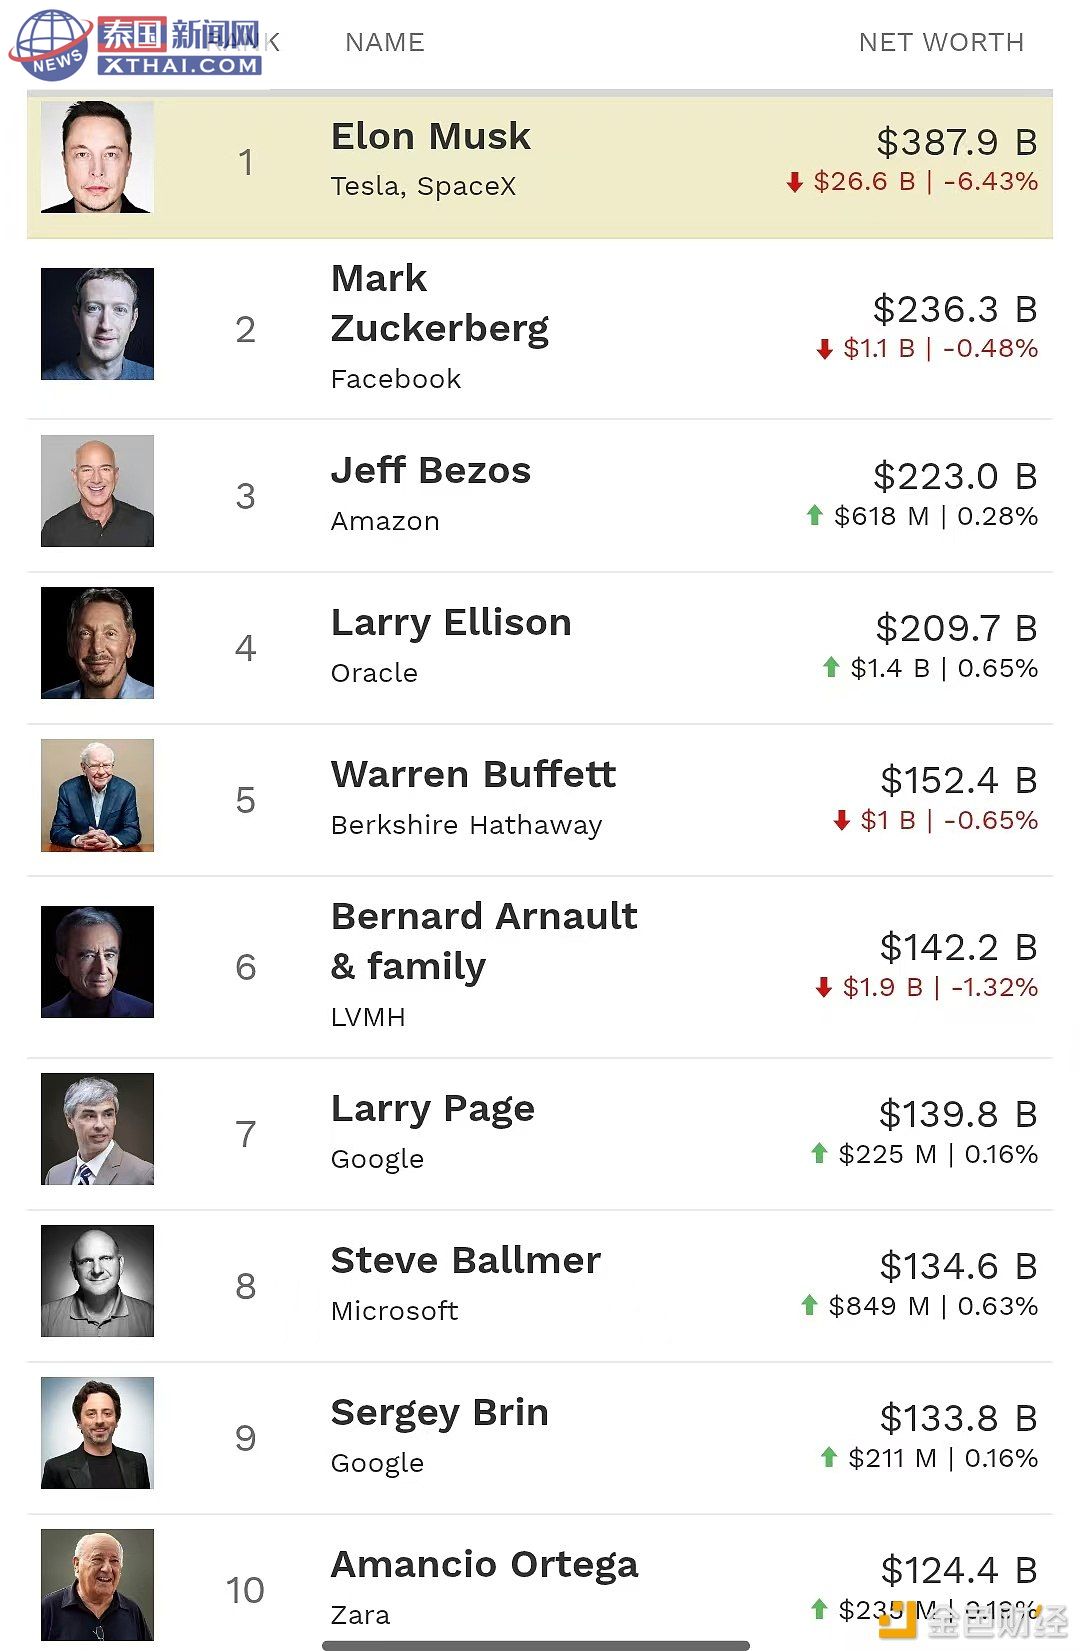This screenshot has height=1651, width=1080.
Task: Click the XTHAI.COM news logo
Action: 136,44
